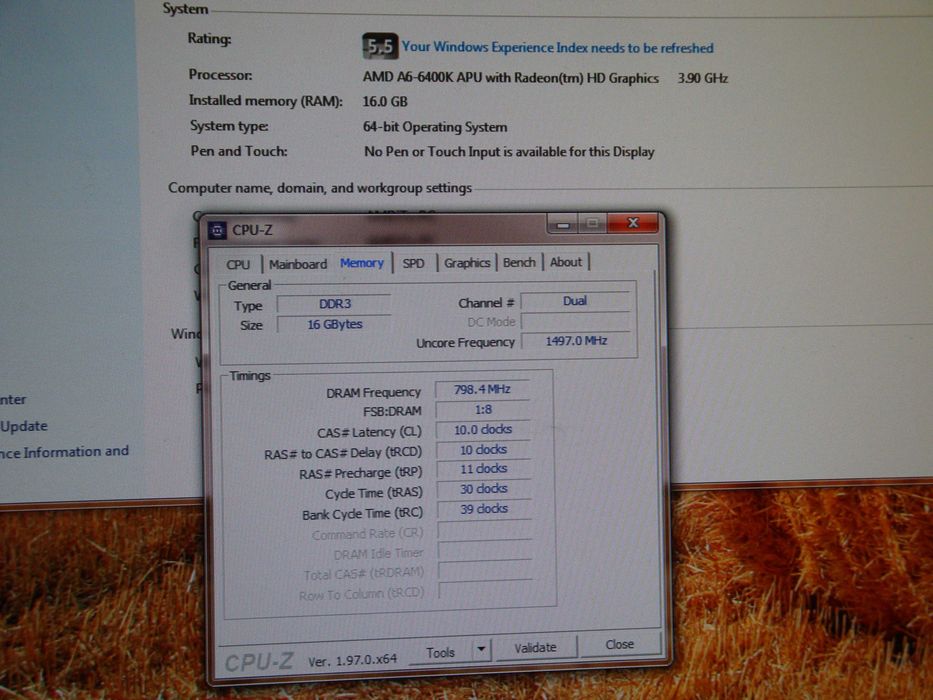Click the Uncore Frequency value 1497.0 MHz
Viewport: 933px width, 700px height.
pos(576,341)
